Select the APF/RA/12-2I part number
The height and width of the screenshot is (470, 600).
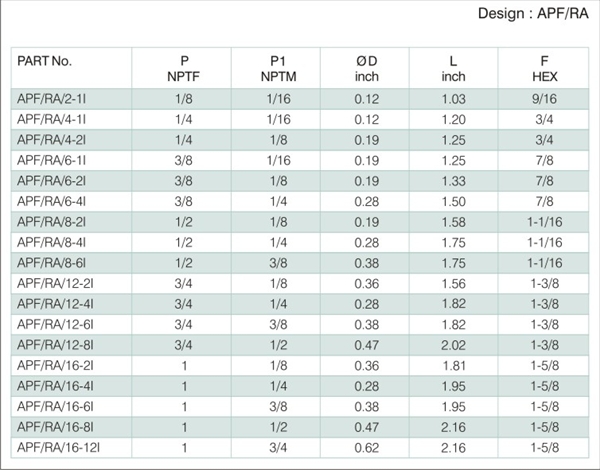click(55, 284)
